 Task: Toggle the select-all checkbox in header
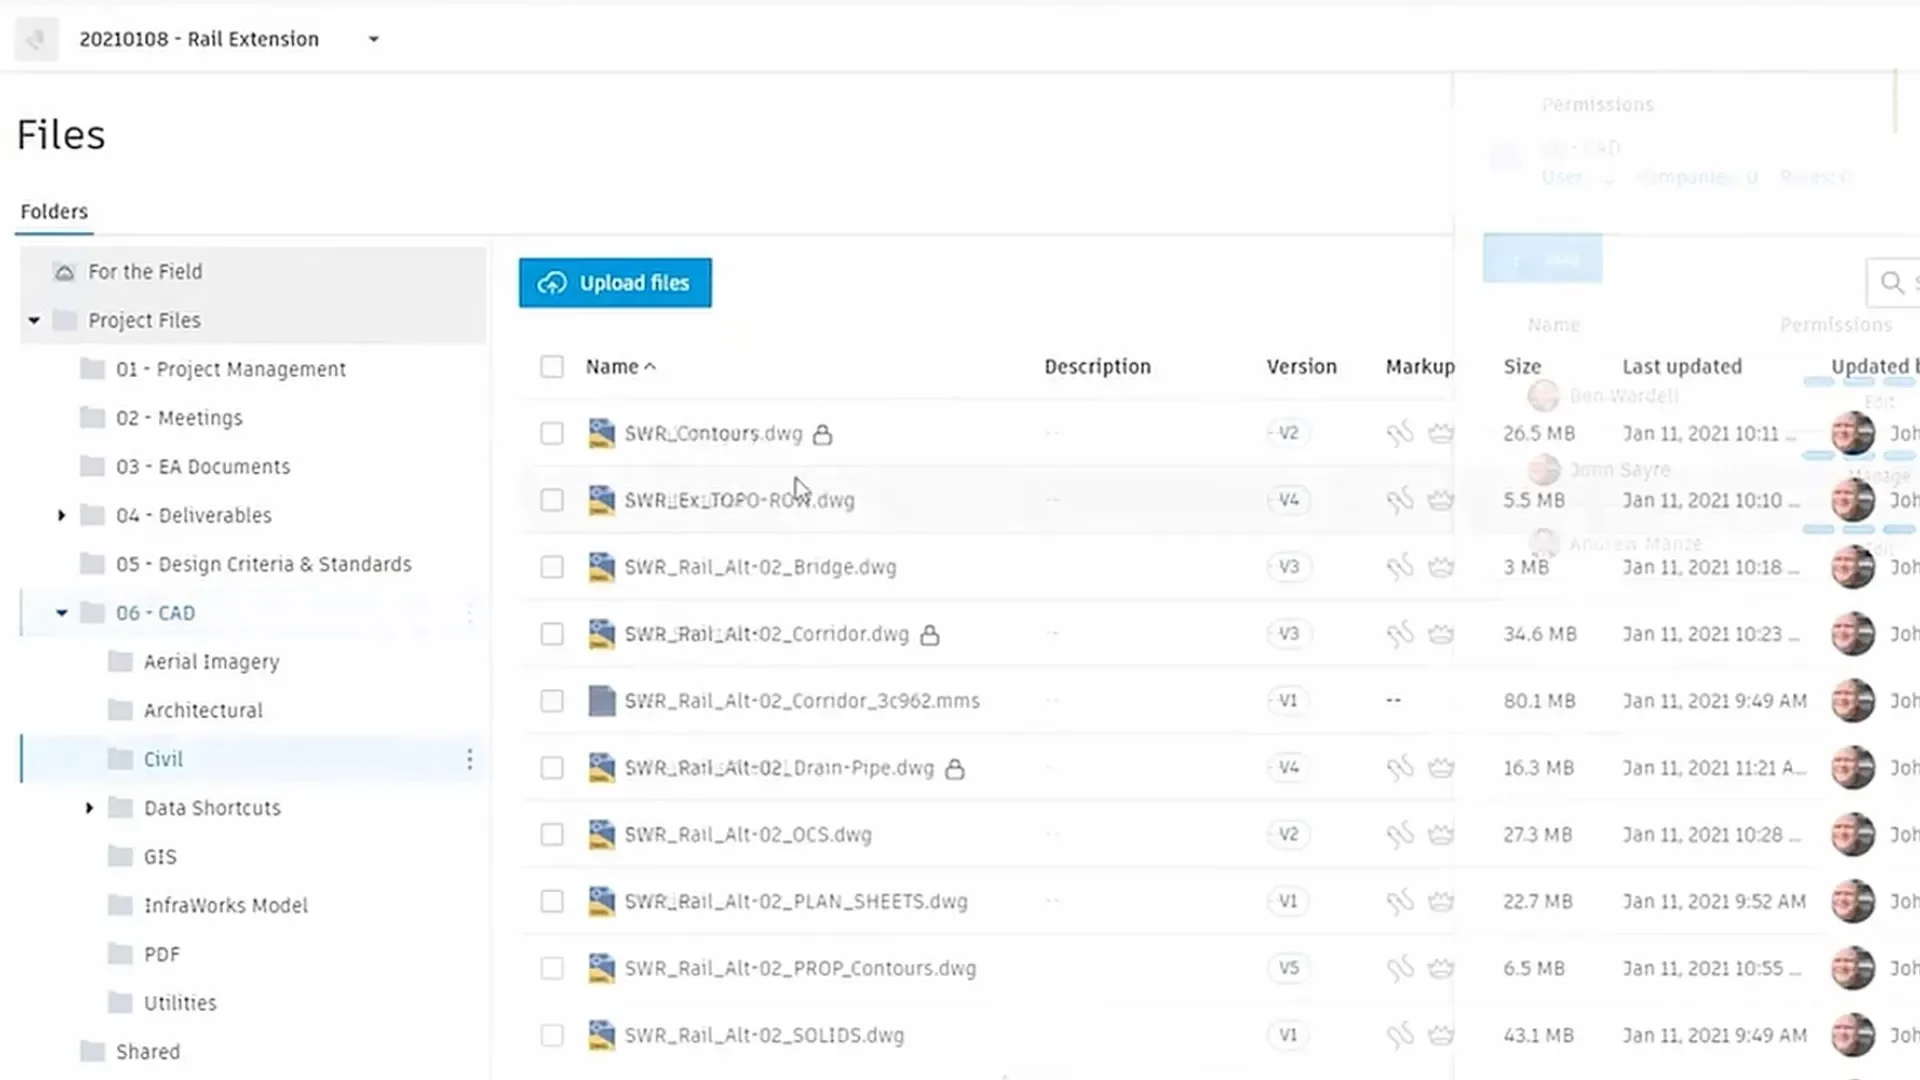(x=552, y=367)
